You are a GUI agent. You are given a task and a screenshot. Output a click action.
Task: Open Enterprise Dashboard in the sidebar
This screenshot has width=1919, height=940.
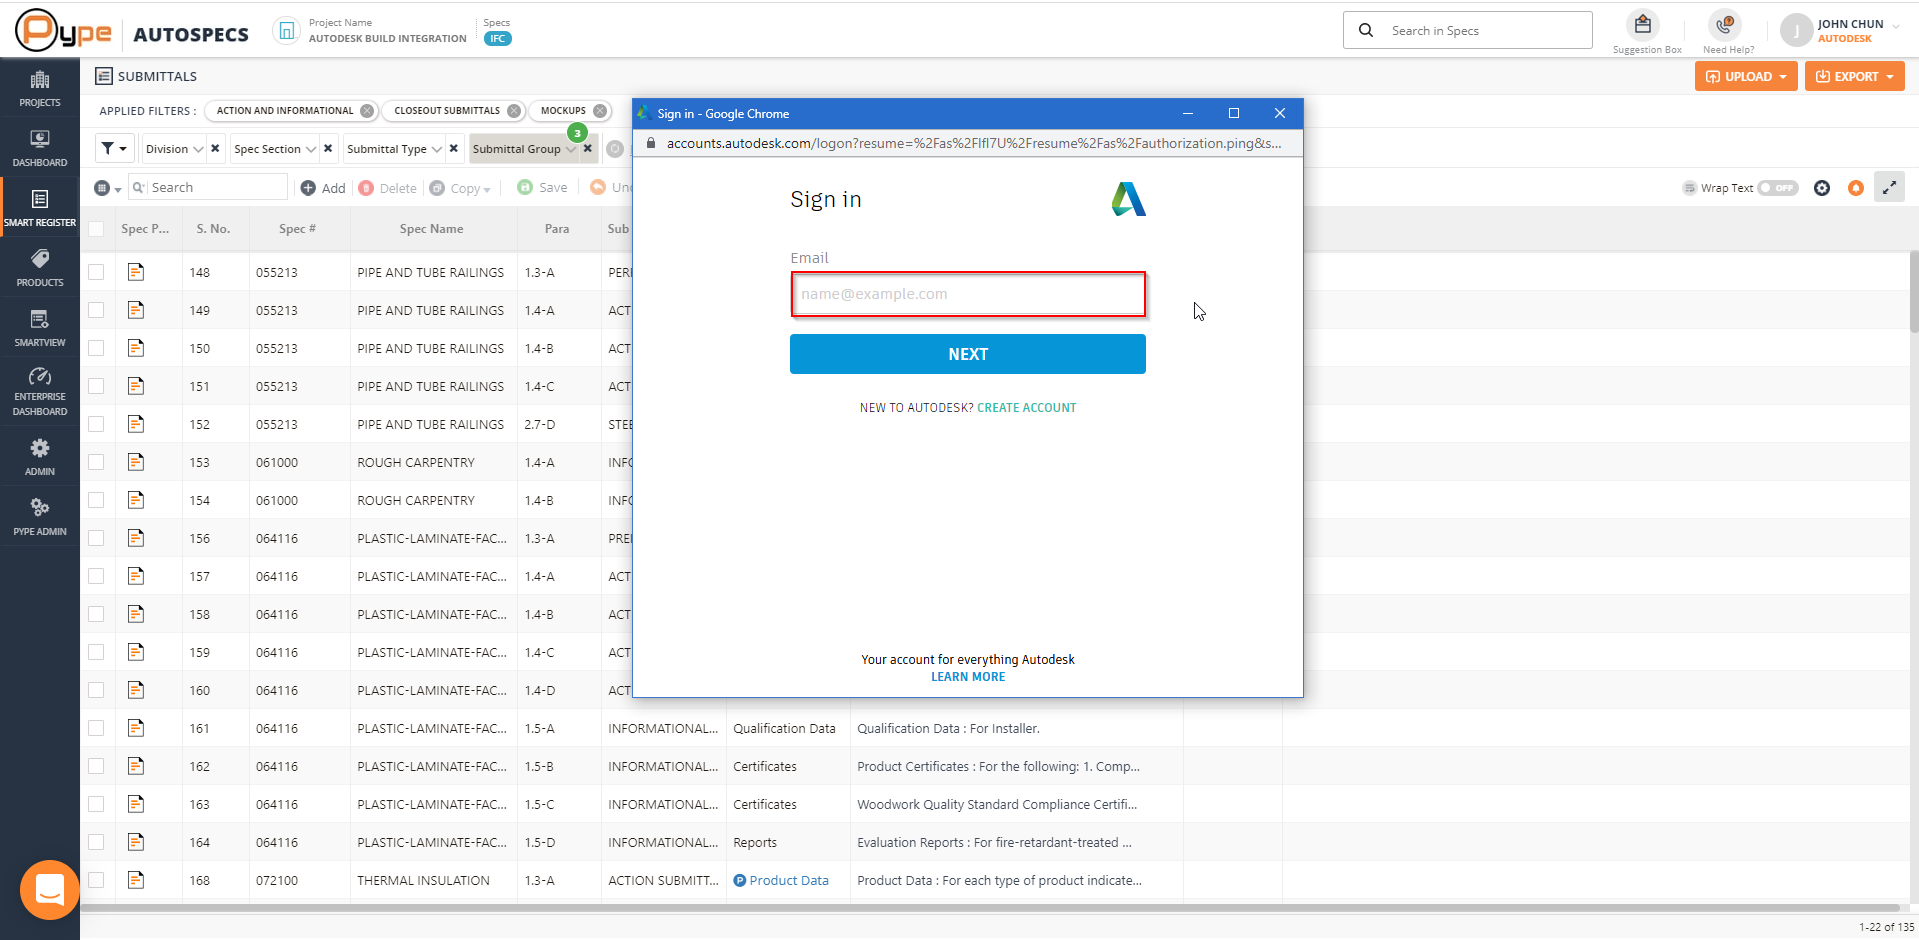(40, 391)
